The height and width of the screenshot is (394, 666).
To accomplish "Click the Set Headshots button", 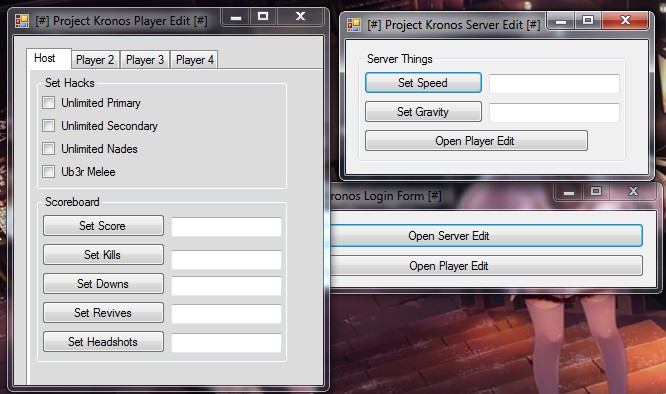I will point(103,341).
